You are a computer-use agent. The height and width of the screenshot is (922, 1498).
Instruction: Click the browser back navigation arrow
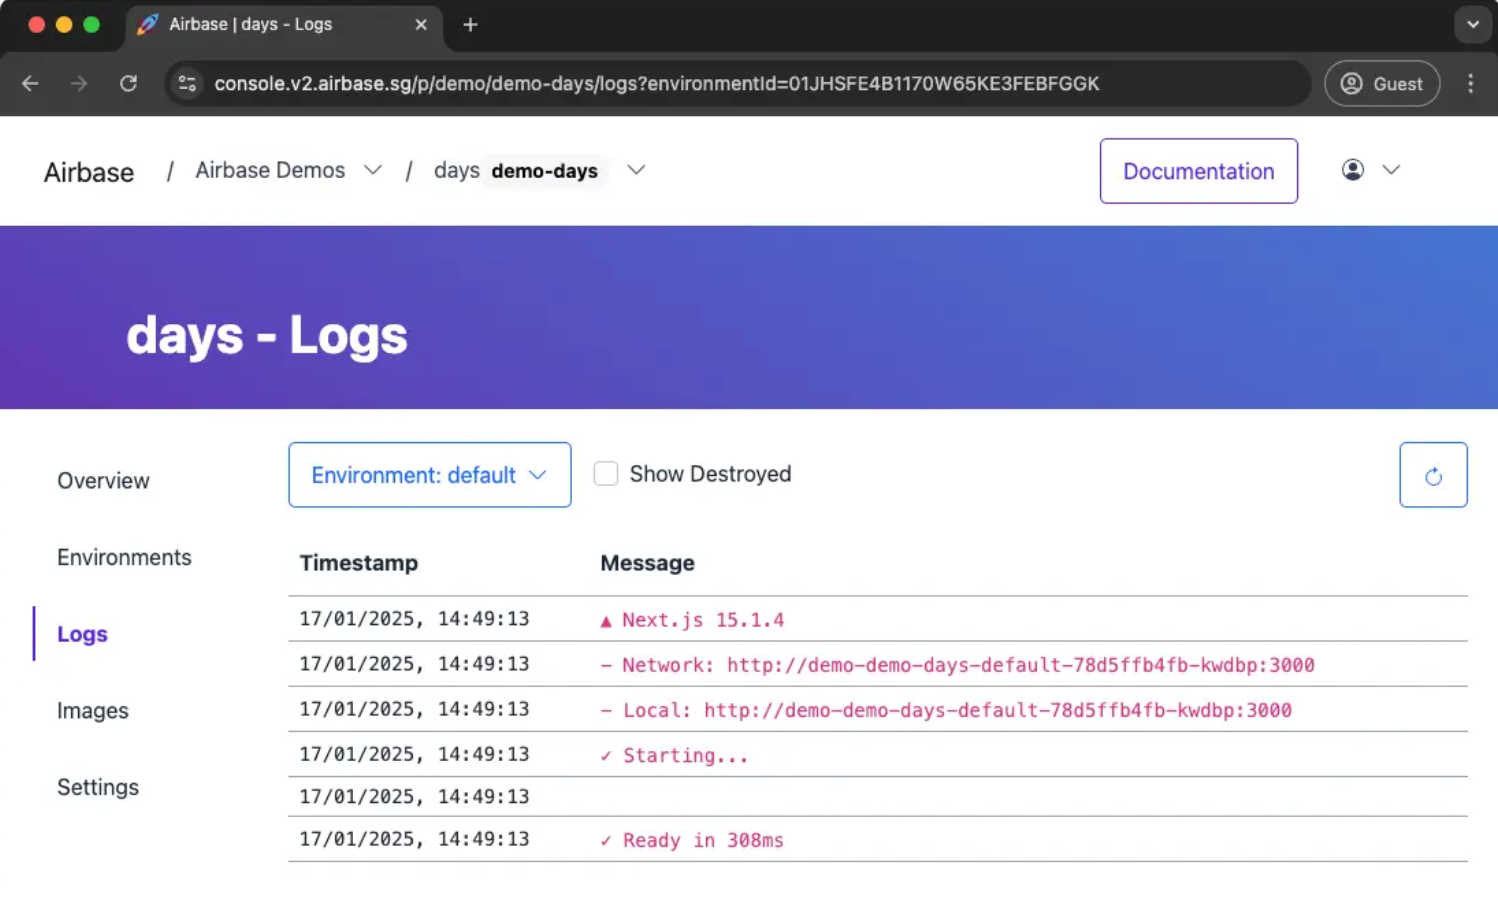[x=30, y=84]
